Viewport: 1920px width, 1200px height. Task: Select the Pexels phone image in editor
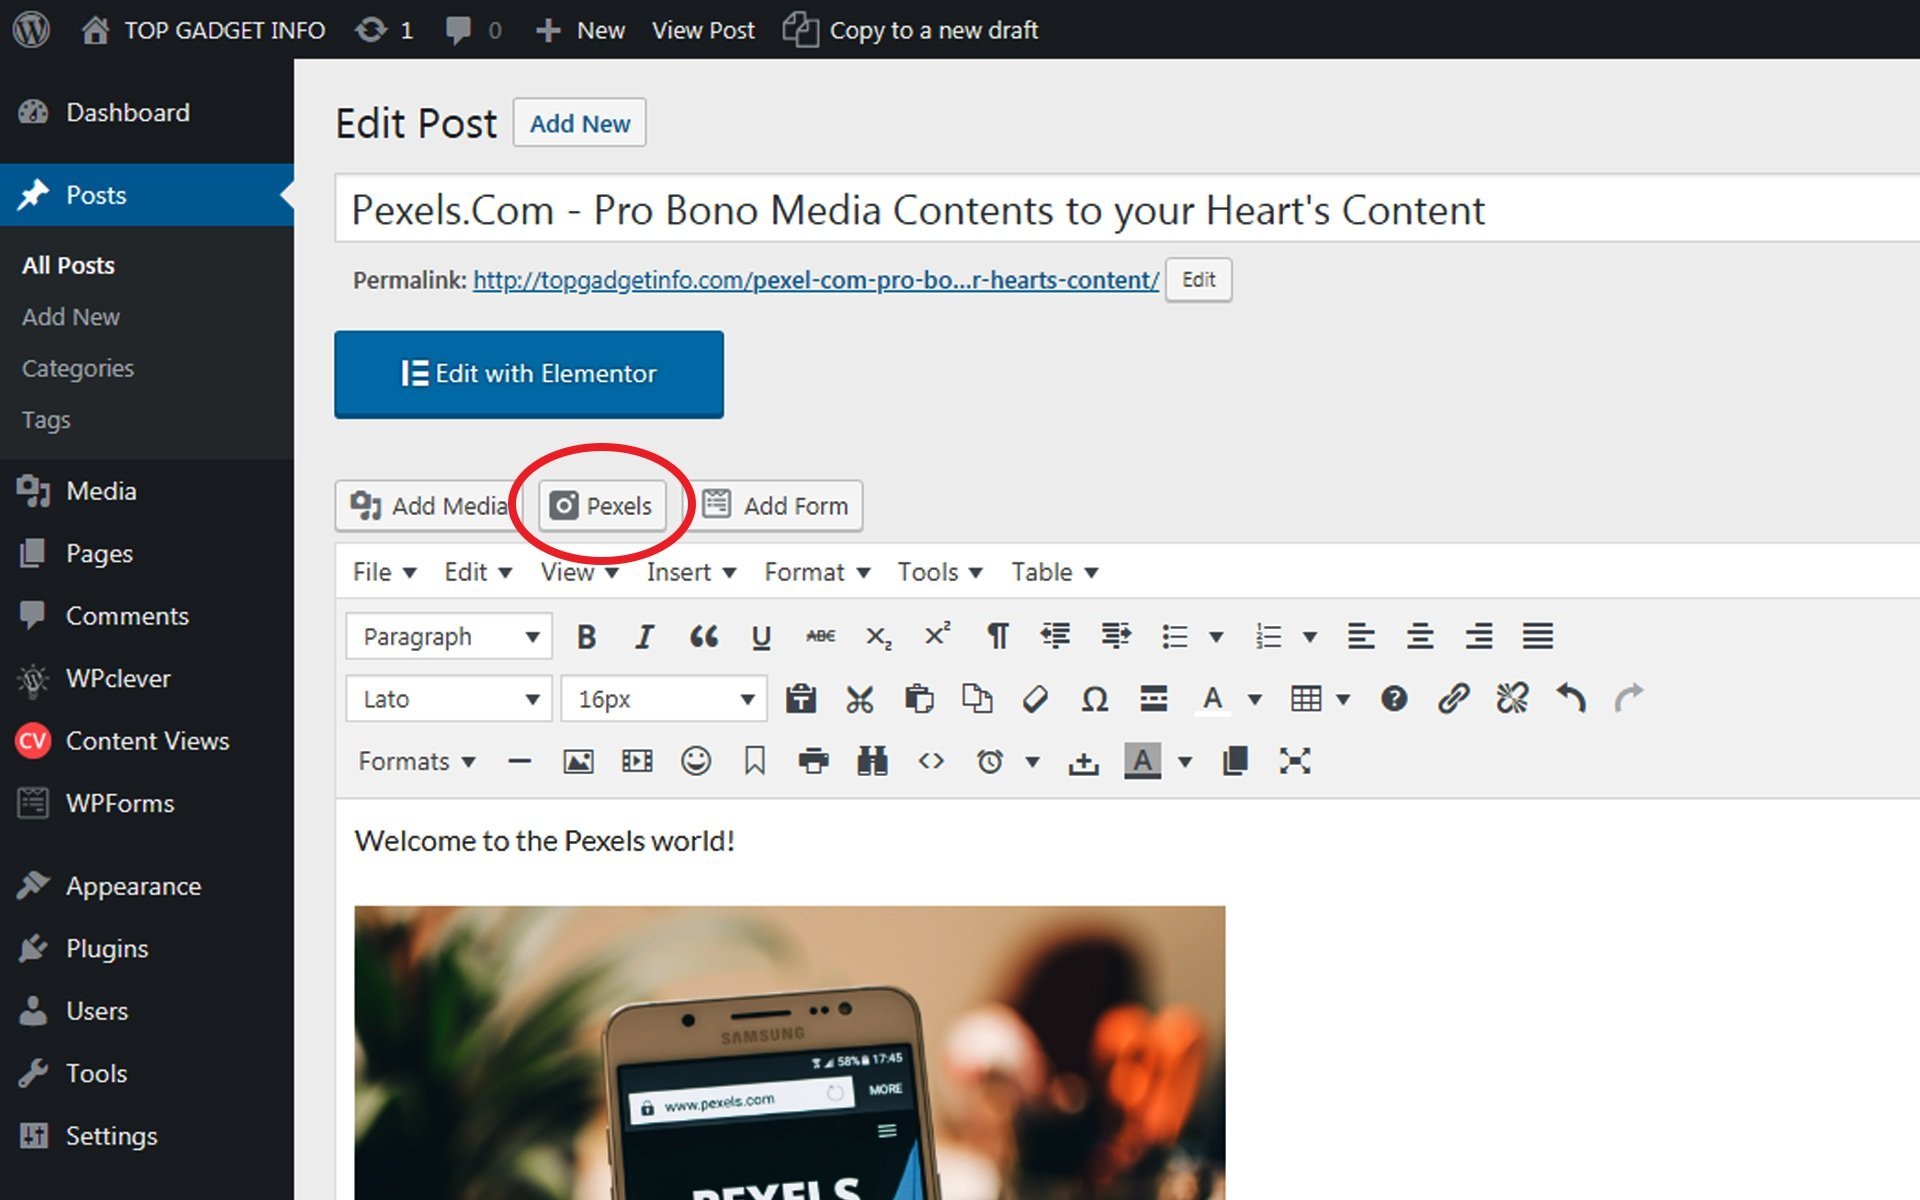pyautogui.click(x=790, y=1052)
